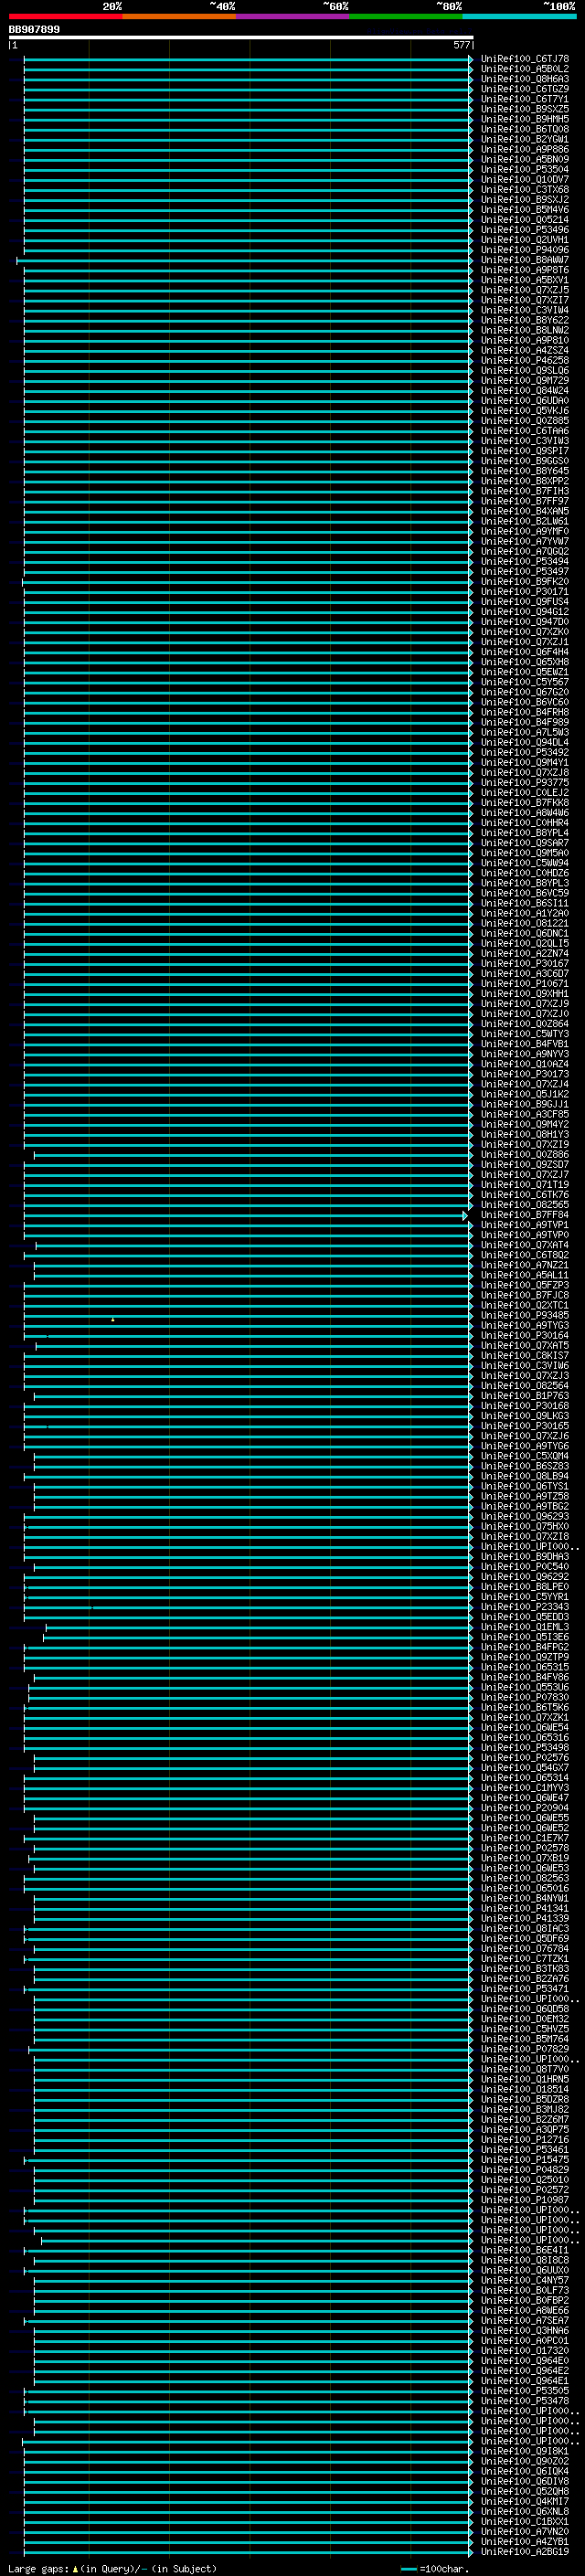Select the UniRef100_Q10DV7 label
Image resolution: width=585 pixels, height=2576 pixels.
pos(525,180)
